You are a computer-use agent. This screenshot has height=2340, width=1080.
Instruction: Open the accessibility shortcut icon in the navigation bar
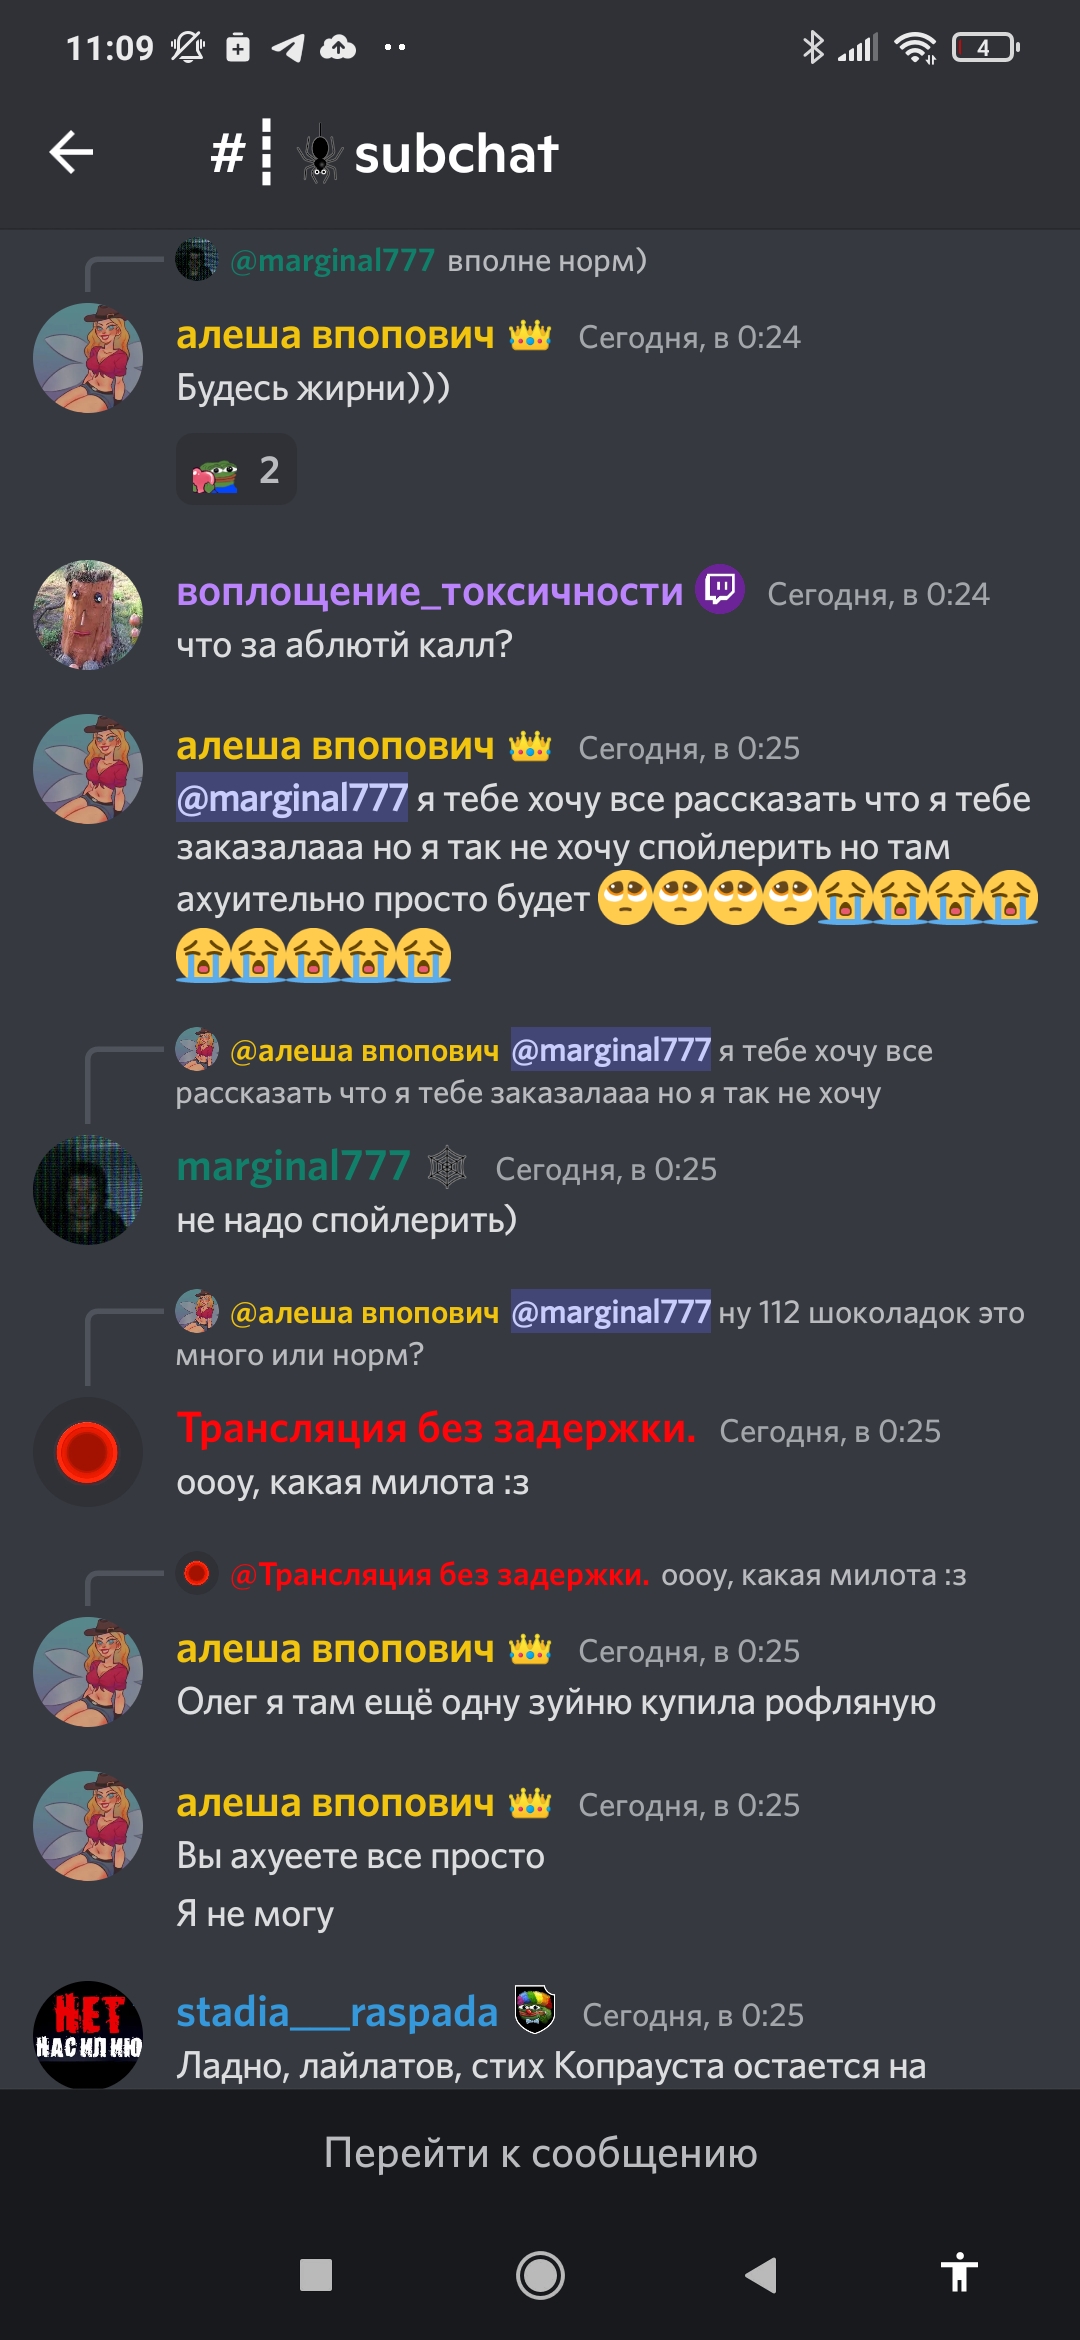[959, 2273]
